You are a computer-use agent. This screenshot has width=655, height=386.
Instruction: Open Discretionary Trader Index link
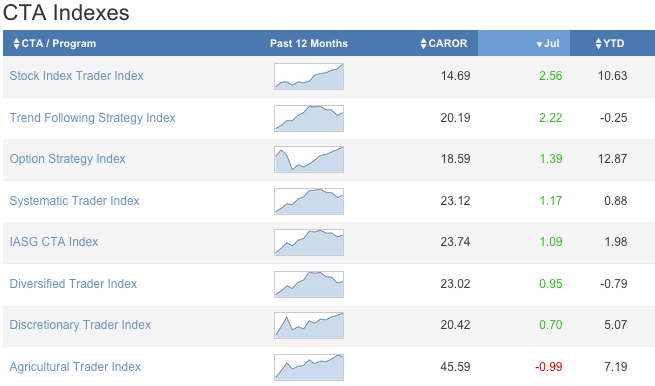coord(80,325)
